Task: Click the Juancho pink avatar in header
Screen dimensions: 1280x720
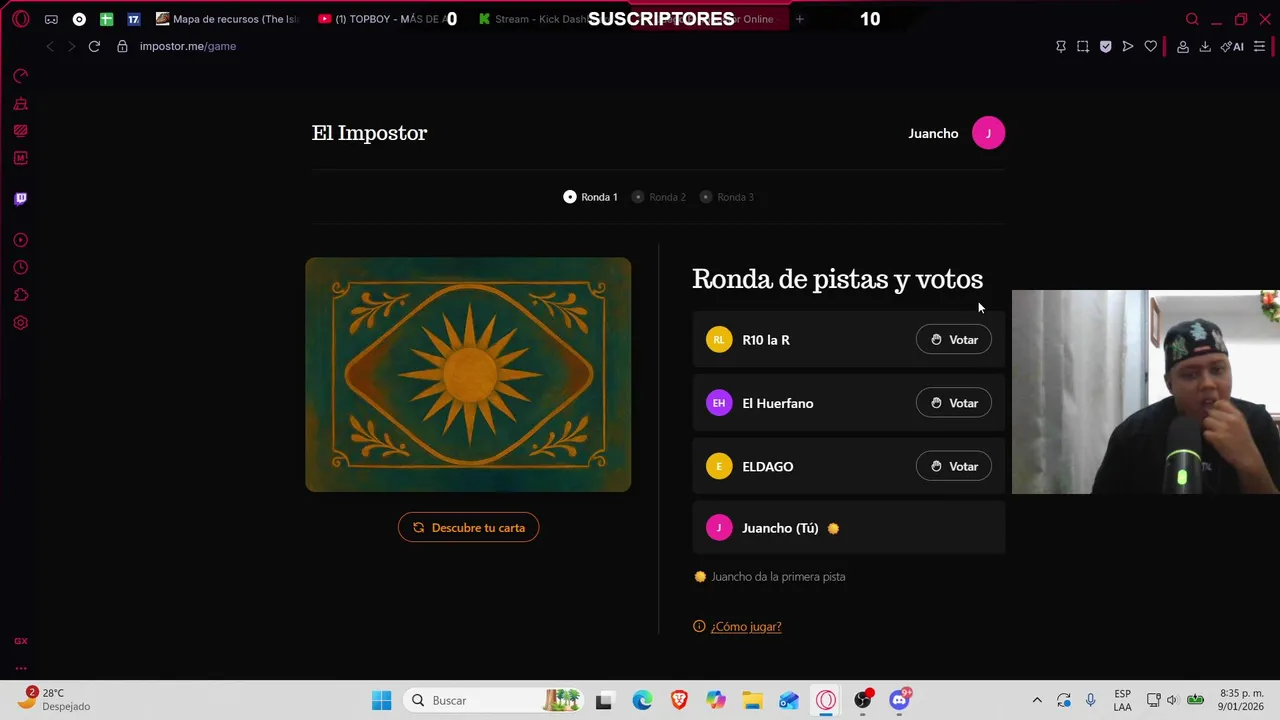Action: pyautogui.click(x=988, y=133)
